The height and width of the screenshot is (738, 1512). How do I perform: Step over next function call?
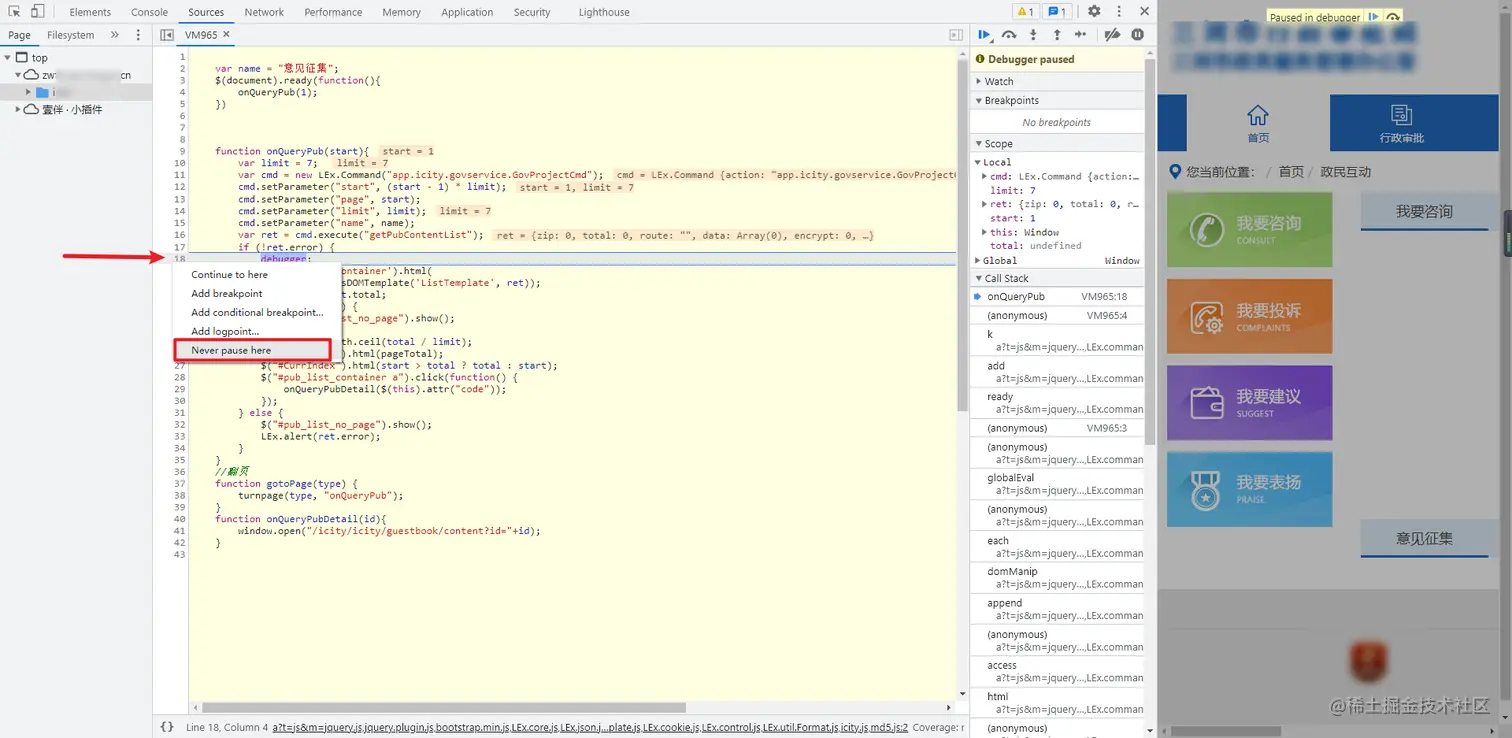coord(1009,35)
